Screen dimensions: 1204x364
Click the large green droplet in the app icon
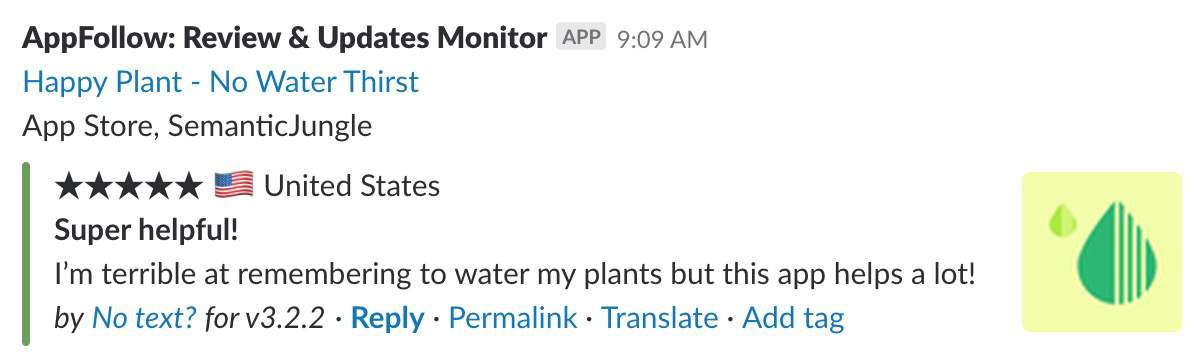[x=1118, y=255]
